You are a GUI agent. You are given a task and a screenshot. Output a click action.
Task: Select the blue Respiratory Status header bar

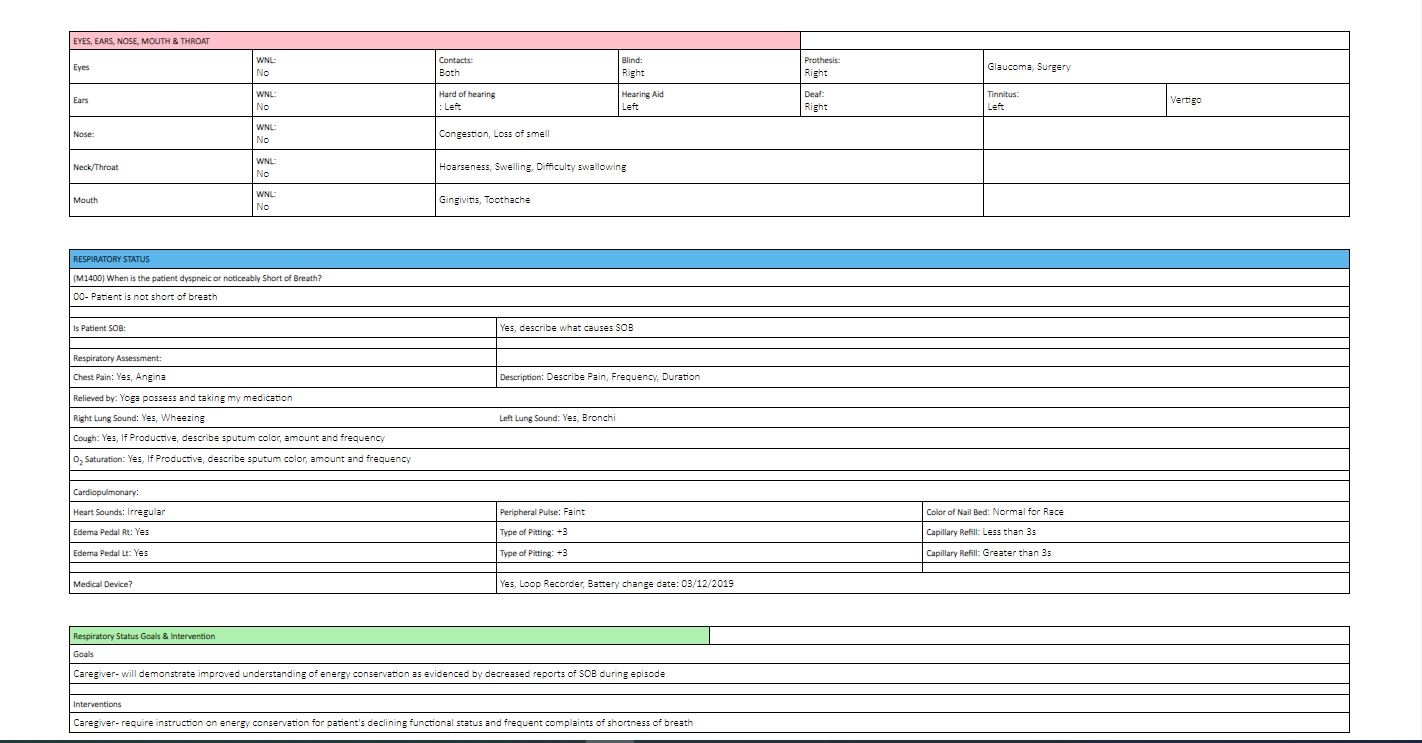(708, 259)
